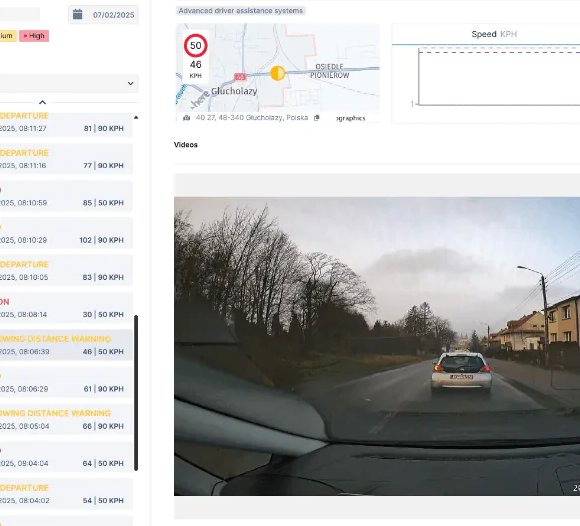Viewport: 580px width, 526px height.
Task: Toggle the High severity filter tag
Action: 34,36
